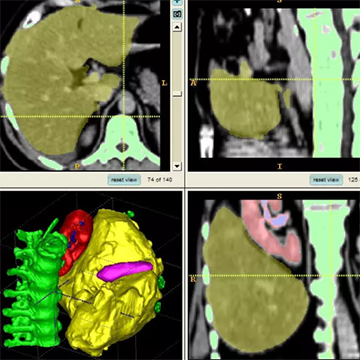The height and width of the screenshot is (360, 360).
Task: Select the red kidney model in 3D view
Action: click(75, 240)
